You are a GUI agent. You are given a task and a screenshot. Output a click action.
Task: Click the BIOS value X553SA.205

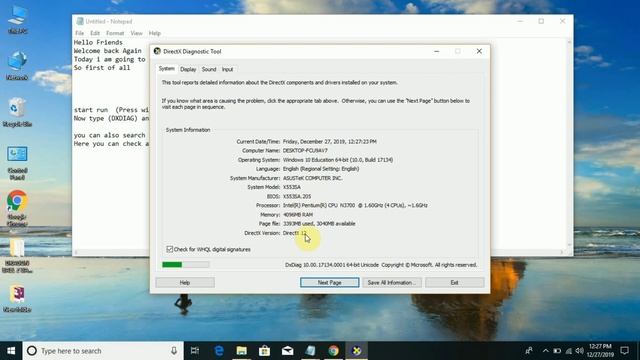297,196
